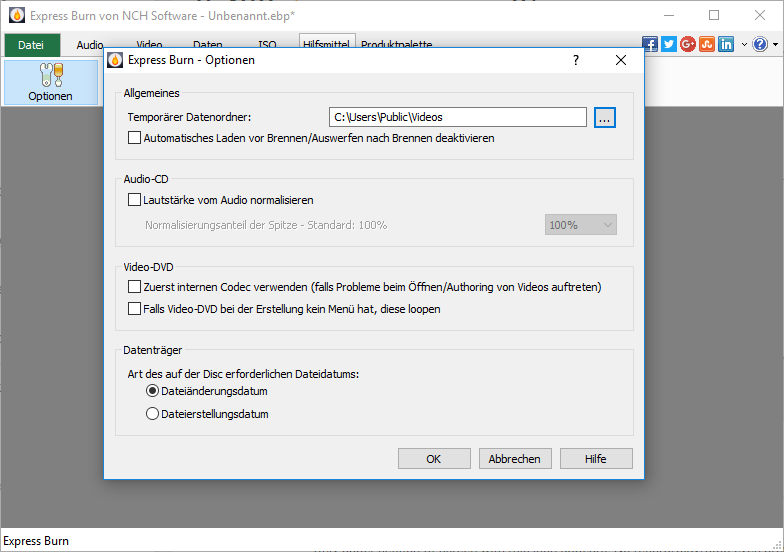This screenshot has width=784, height=552.
Task: Enable Automatisches Laden vor Brennen deaktivieren checkbox
Action: pyautogui.click(x=134, y=138)
